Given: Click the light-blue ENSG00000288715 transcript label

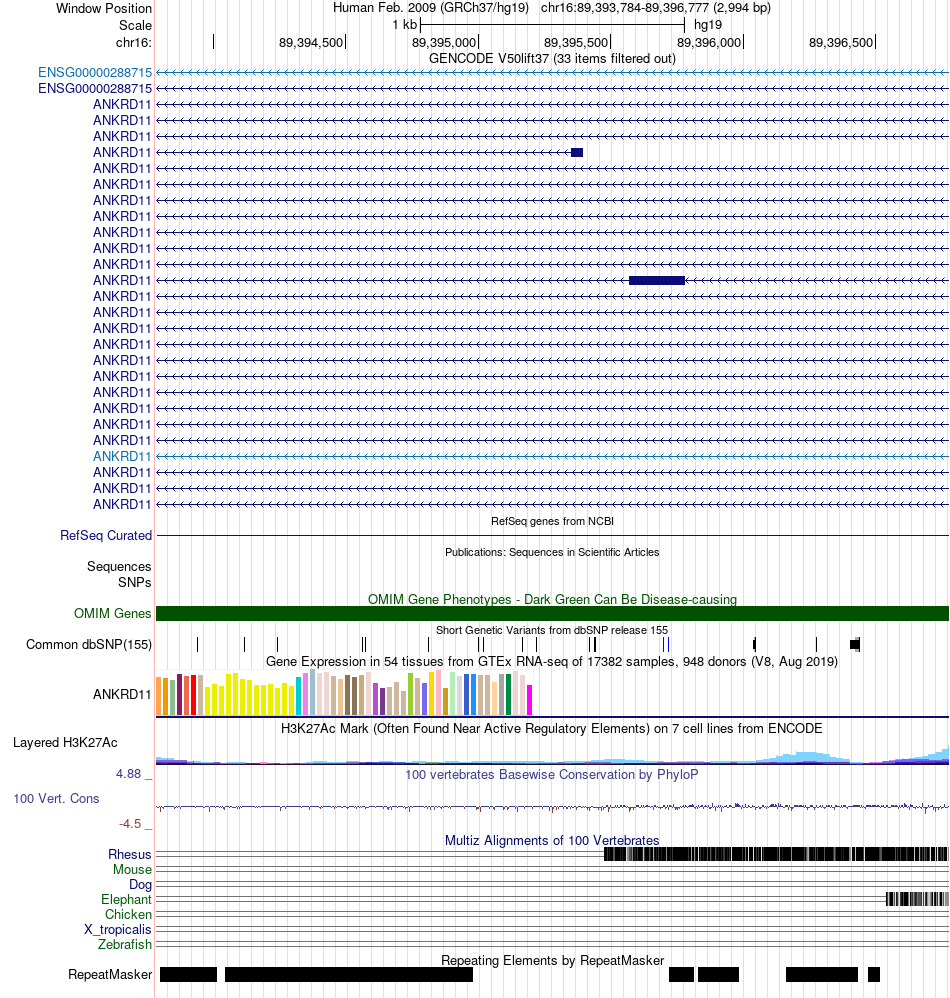Looking at the screenshot, I should [x=95, y=73].
